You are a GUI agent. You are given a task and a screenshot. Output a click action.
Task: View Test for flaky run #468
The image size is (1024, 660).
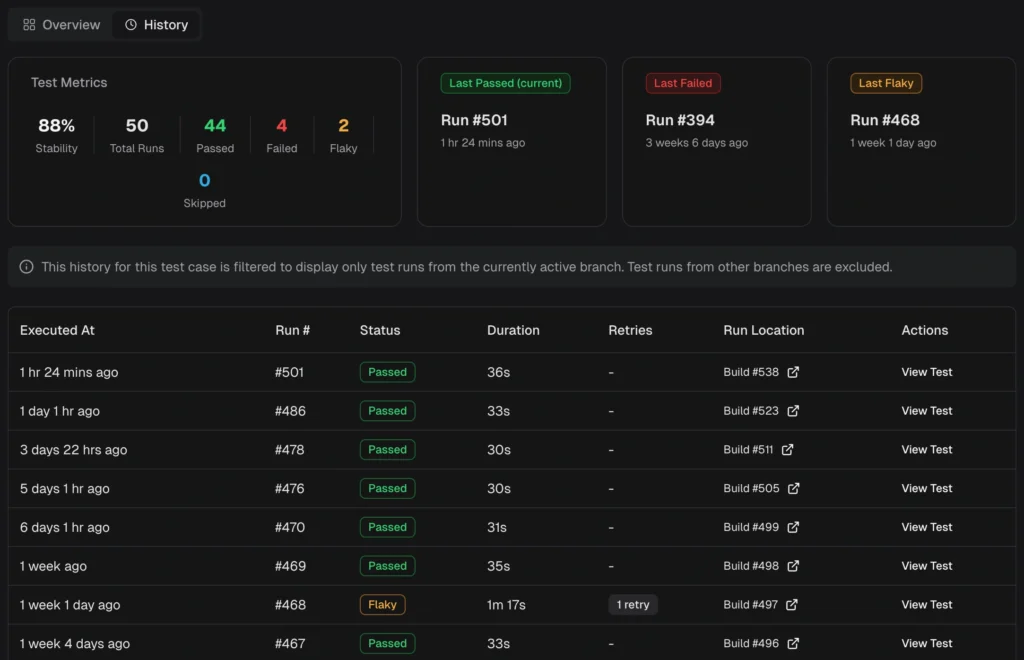pyautogui.click(x=926, y=605)
